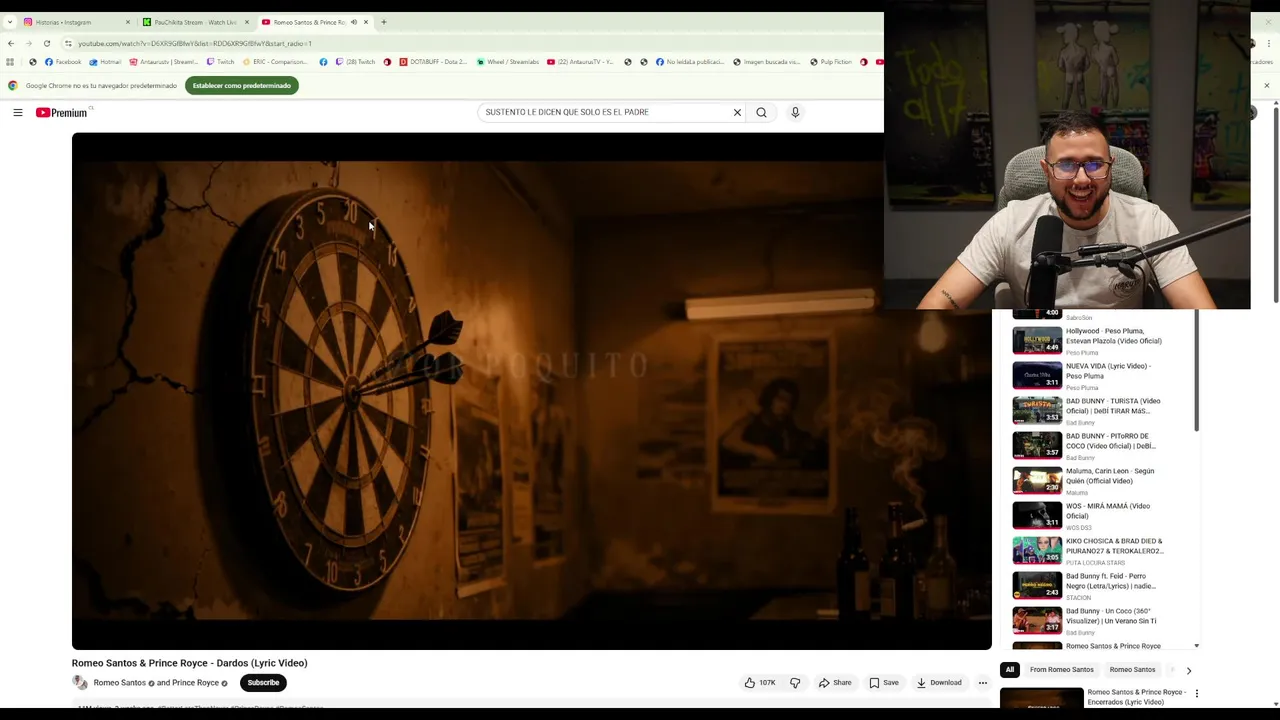Screen dimensions: 1280x720
Task: Open the Wheel / Streamlabs bookmark
Action: 508,62
